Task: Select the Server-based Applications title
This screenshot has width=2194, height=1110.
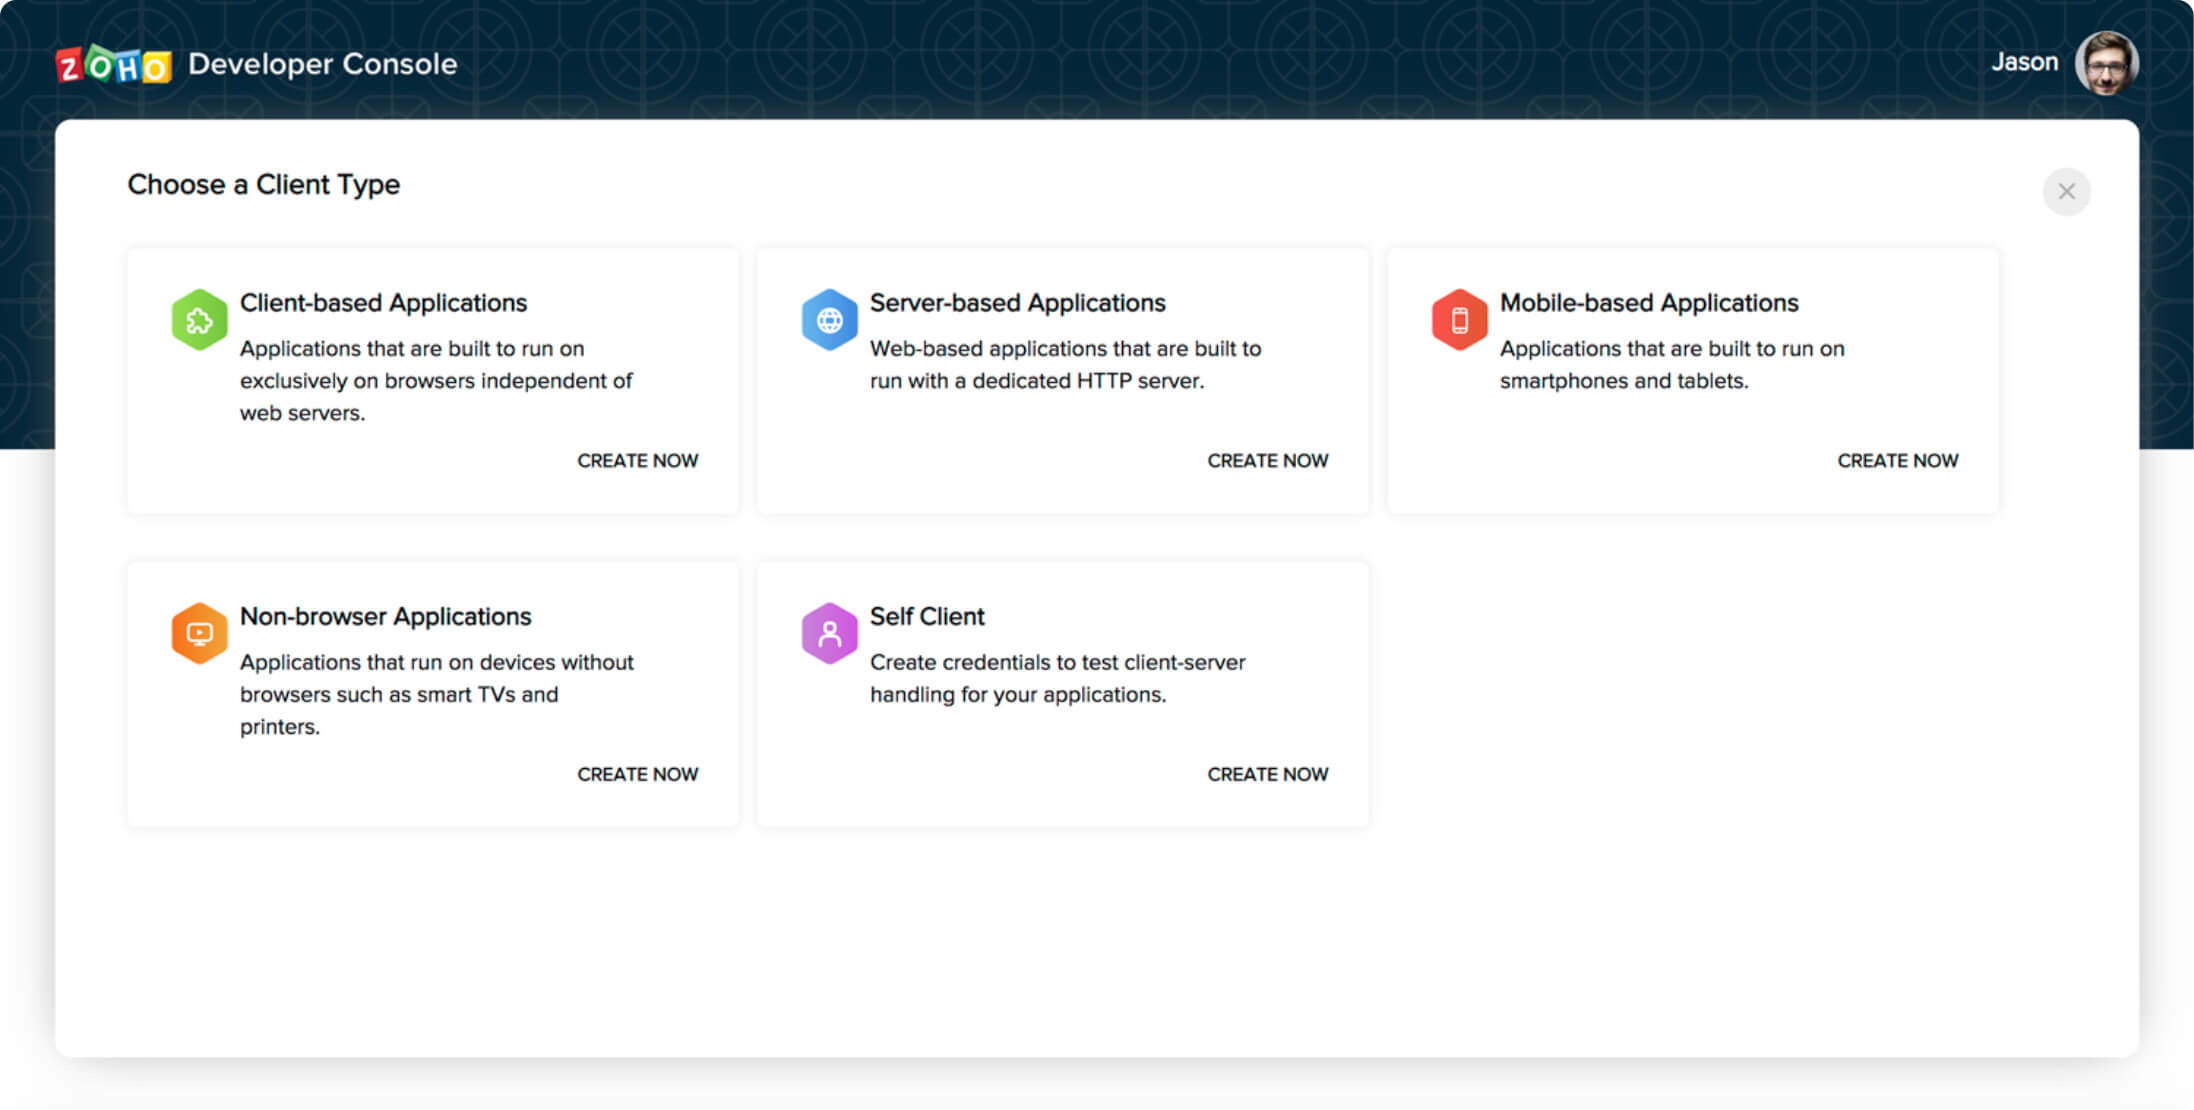Action: point(1017,303)
